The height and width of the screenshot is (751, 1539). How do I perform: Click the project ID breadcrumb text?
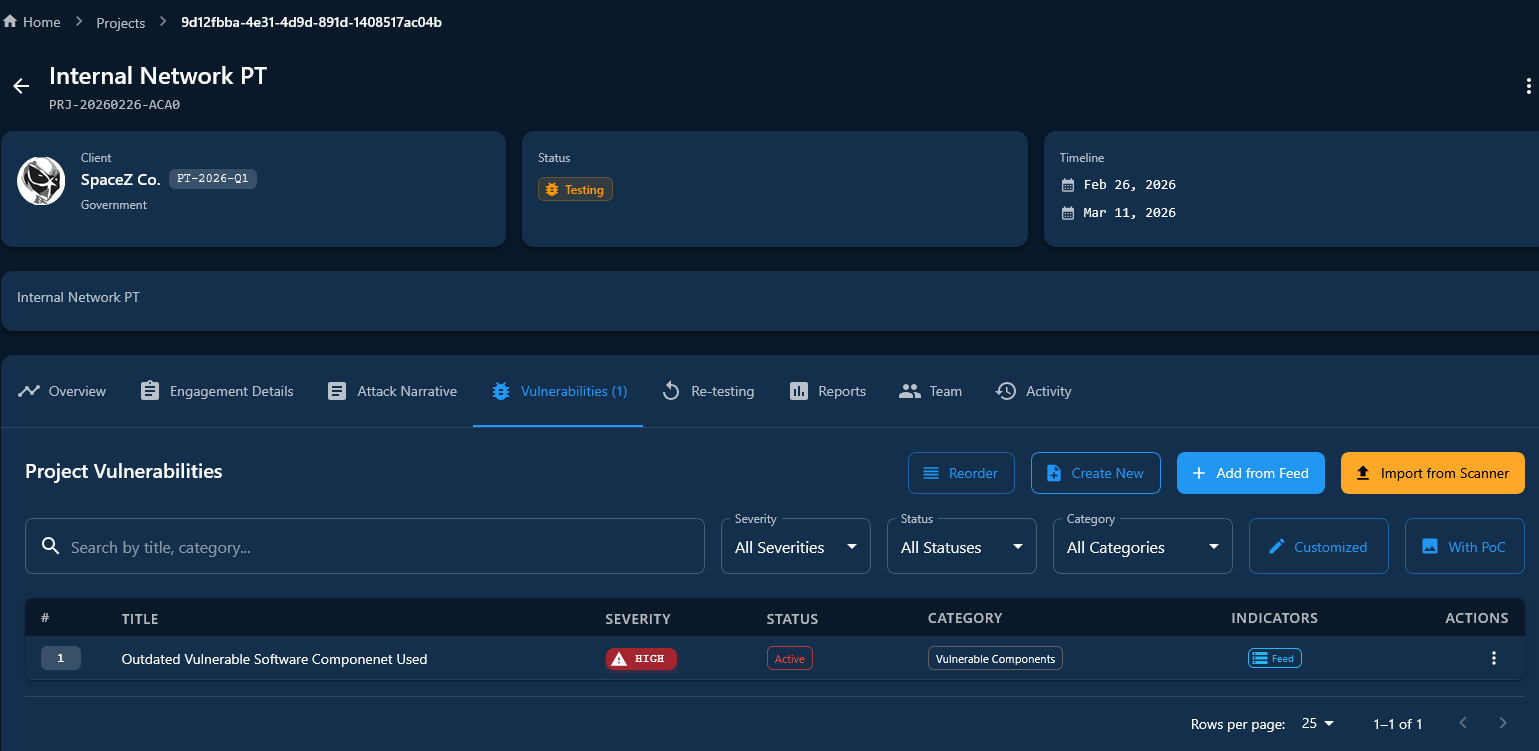pos(311,22)
